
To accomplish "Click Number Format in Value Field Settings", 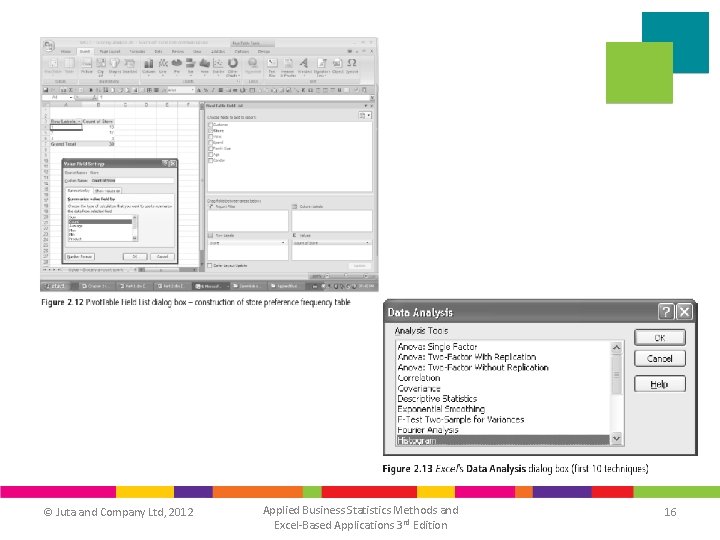I will pos(80,257).
